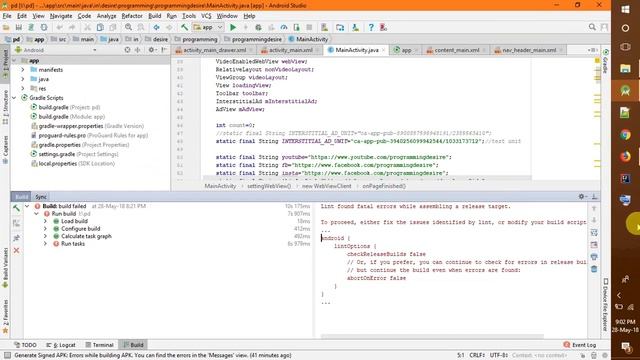This screenshot has height=360, width=640.
Task: Click the Find magnifier icon in the toolbar
Action: pos(129,27)
